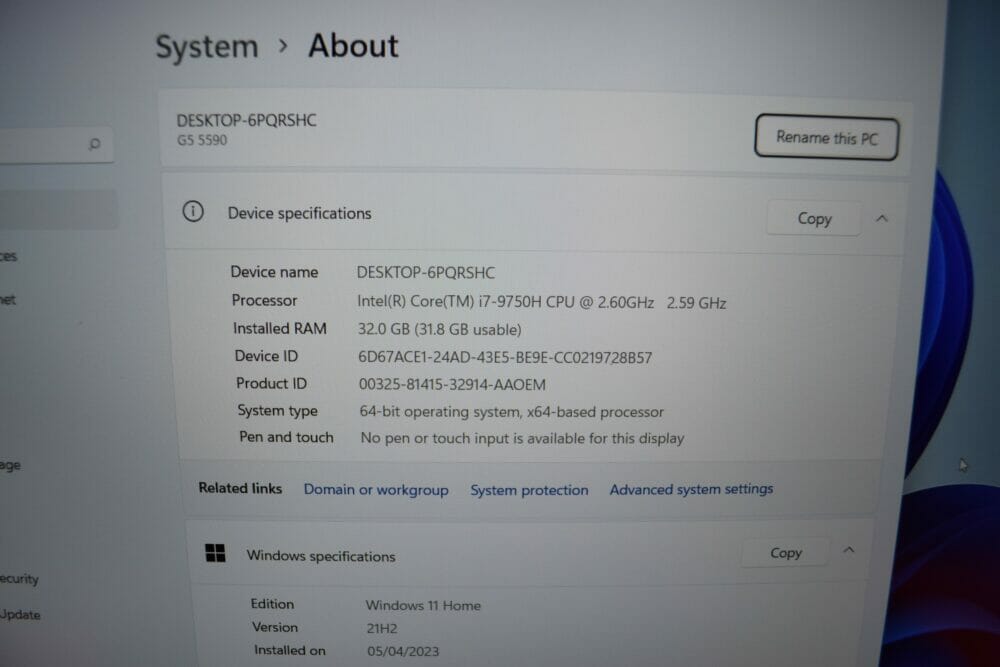Click the Device specifications heading text
Viewport: 1000px width, 667px height.
pos(299,213)
